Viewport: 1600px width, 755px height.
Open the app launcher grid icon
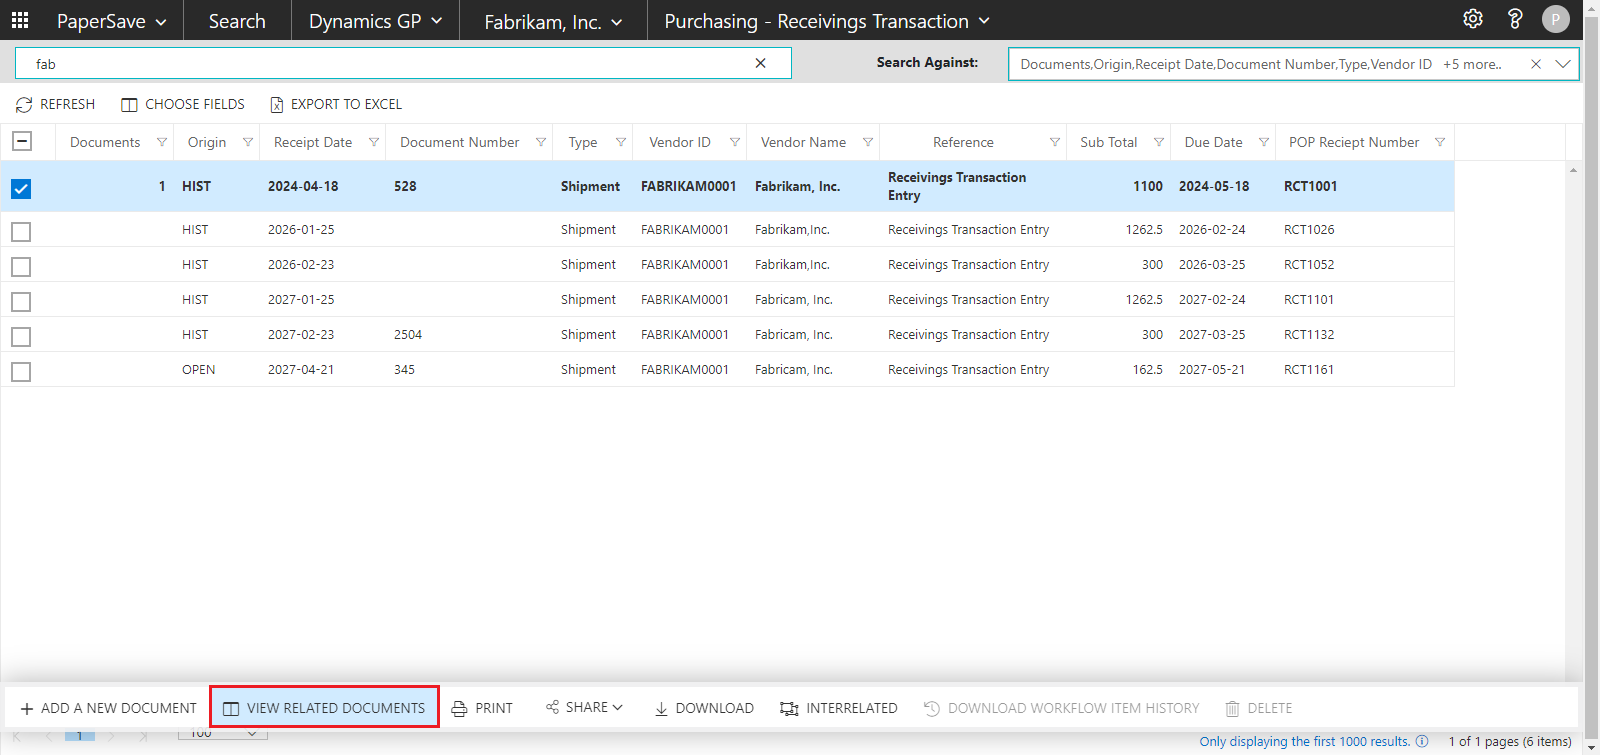click(20, 20)
